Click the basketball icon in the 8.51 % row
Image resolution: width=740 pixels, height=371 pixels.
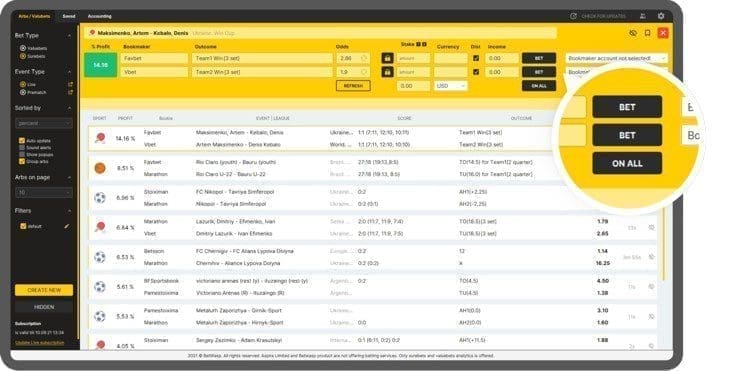coord(100,168)
